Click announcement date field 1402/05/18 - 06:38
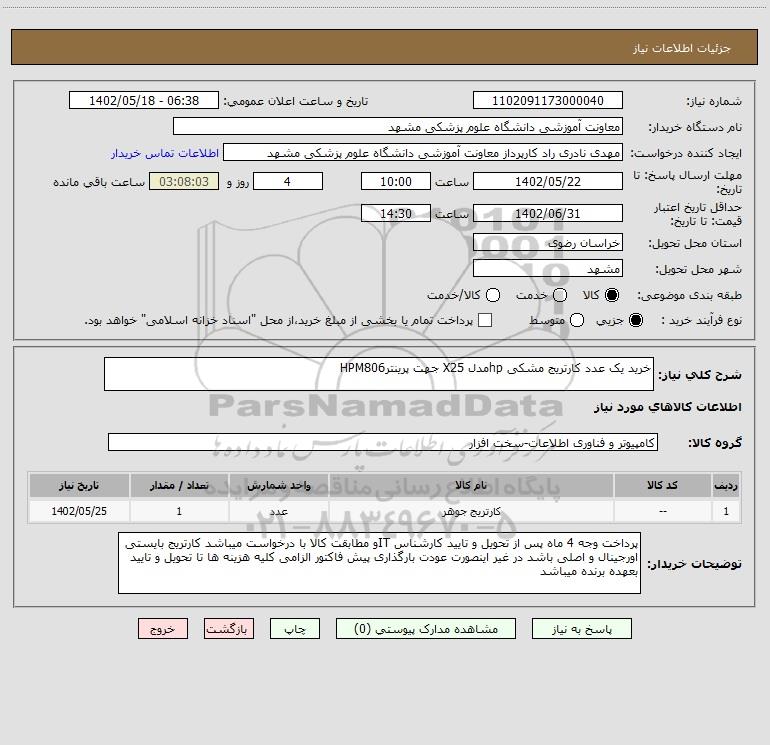The height and width of the screenshot is (745, 770). click(x=144, y=100)
